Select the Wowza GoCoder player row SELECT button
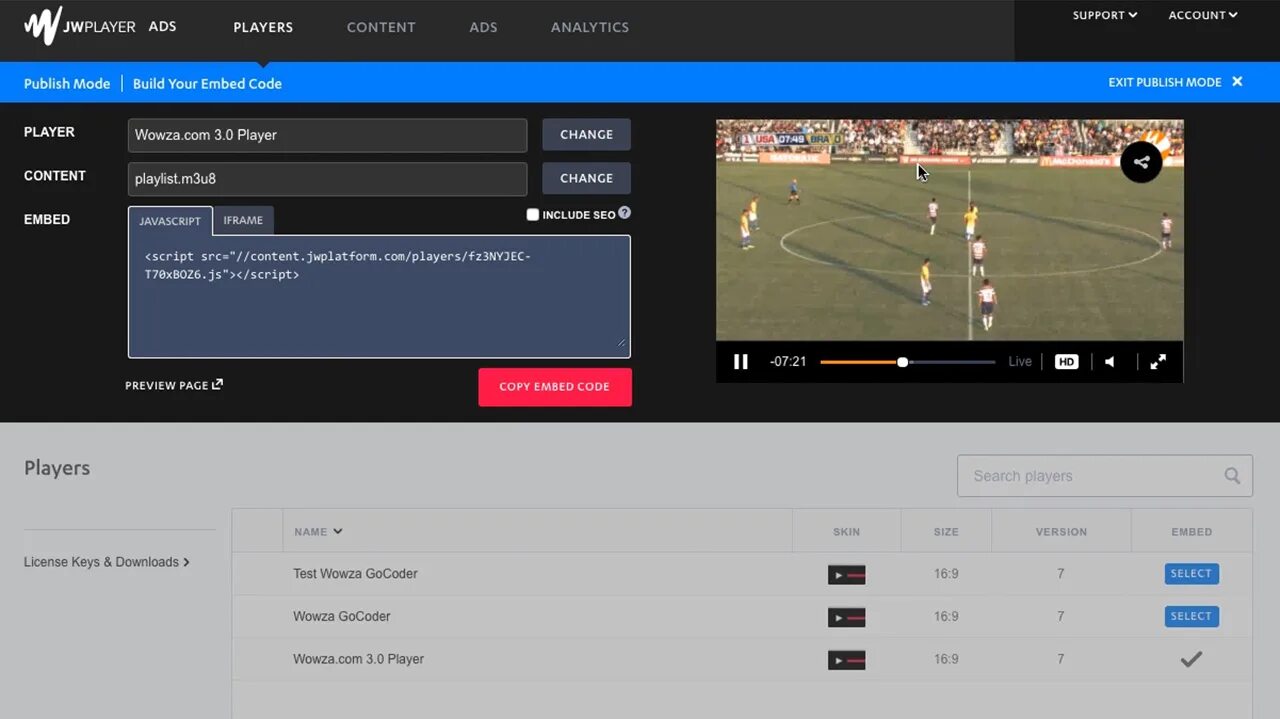Screen dimensions: 1280x719 1191,616
